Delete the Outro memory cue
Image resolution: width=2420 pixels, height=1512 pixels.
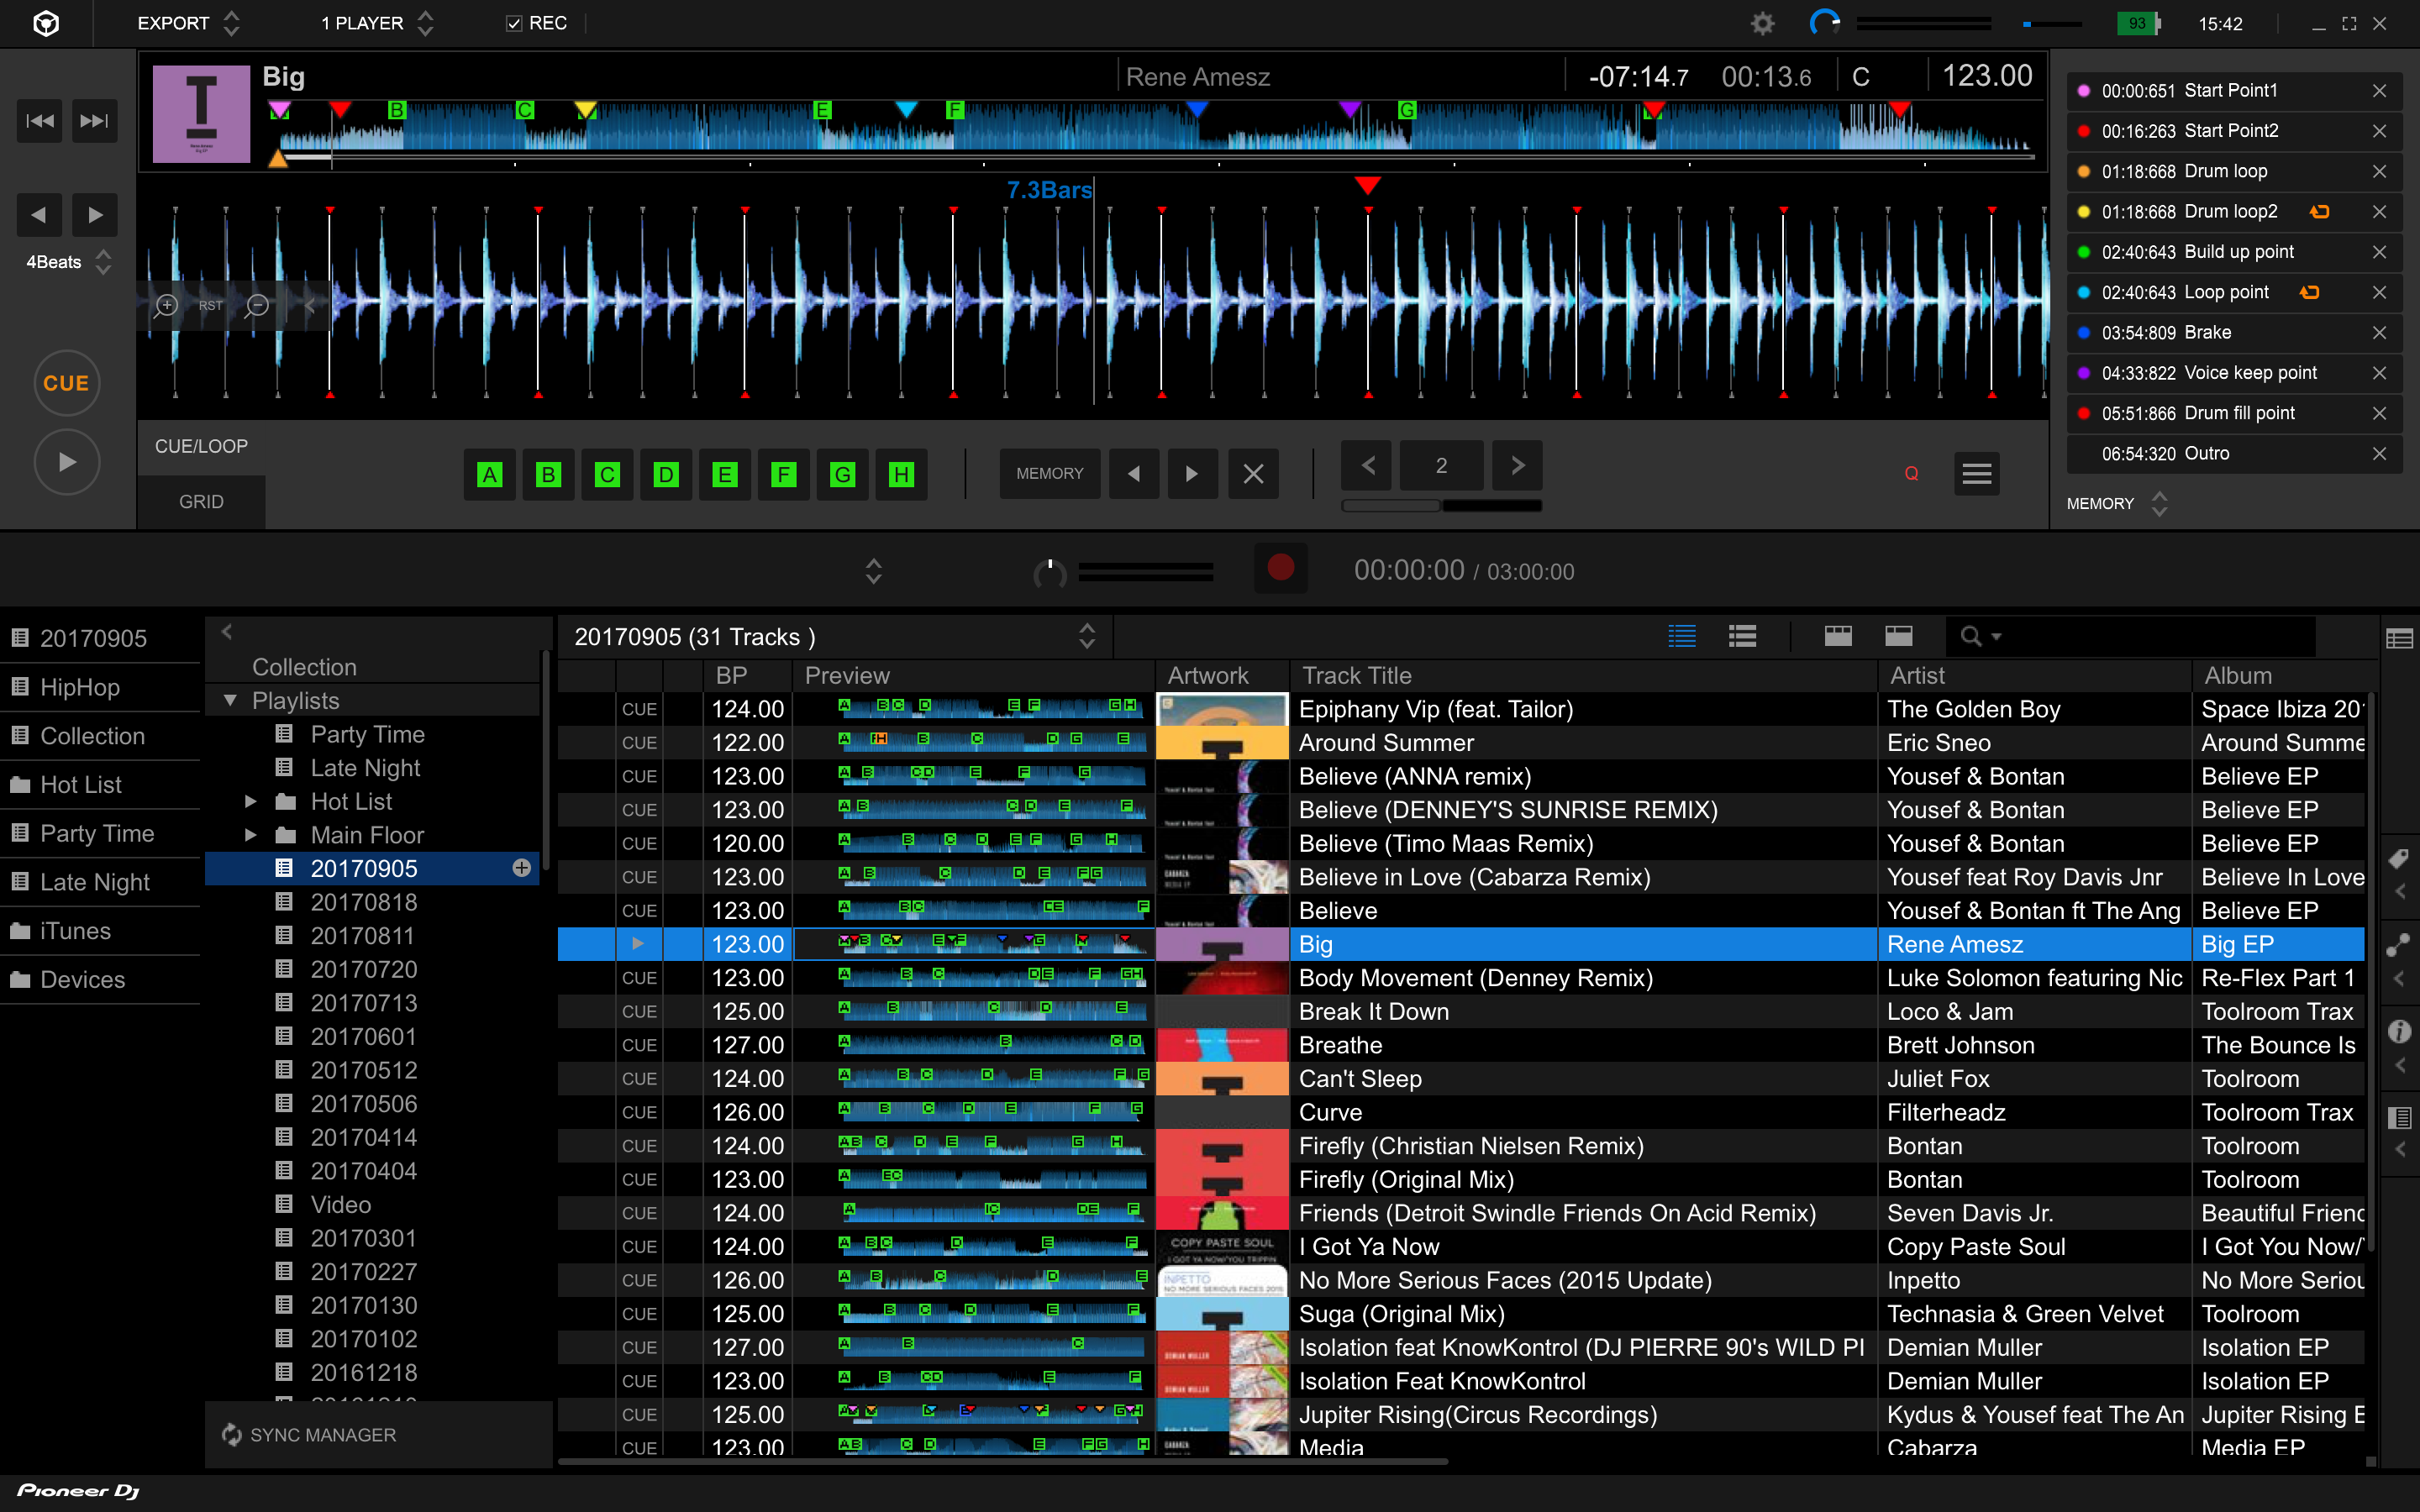(x=2379, y=453)
